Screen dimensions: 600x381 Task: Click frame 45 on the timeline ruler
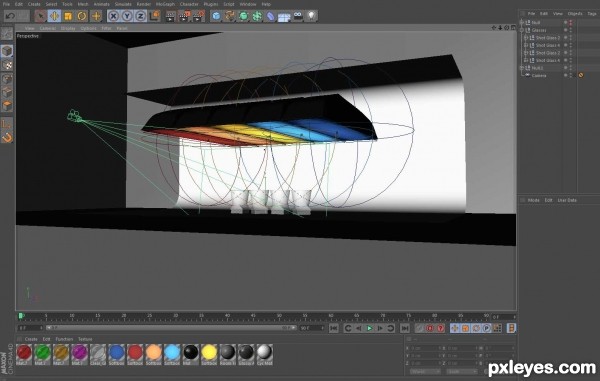253,316
